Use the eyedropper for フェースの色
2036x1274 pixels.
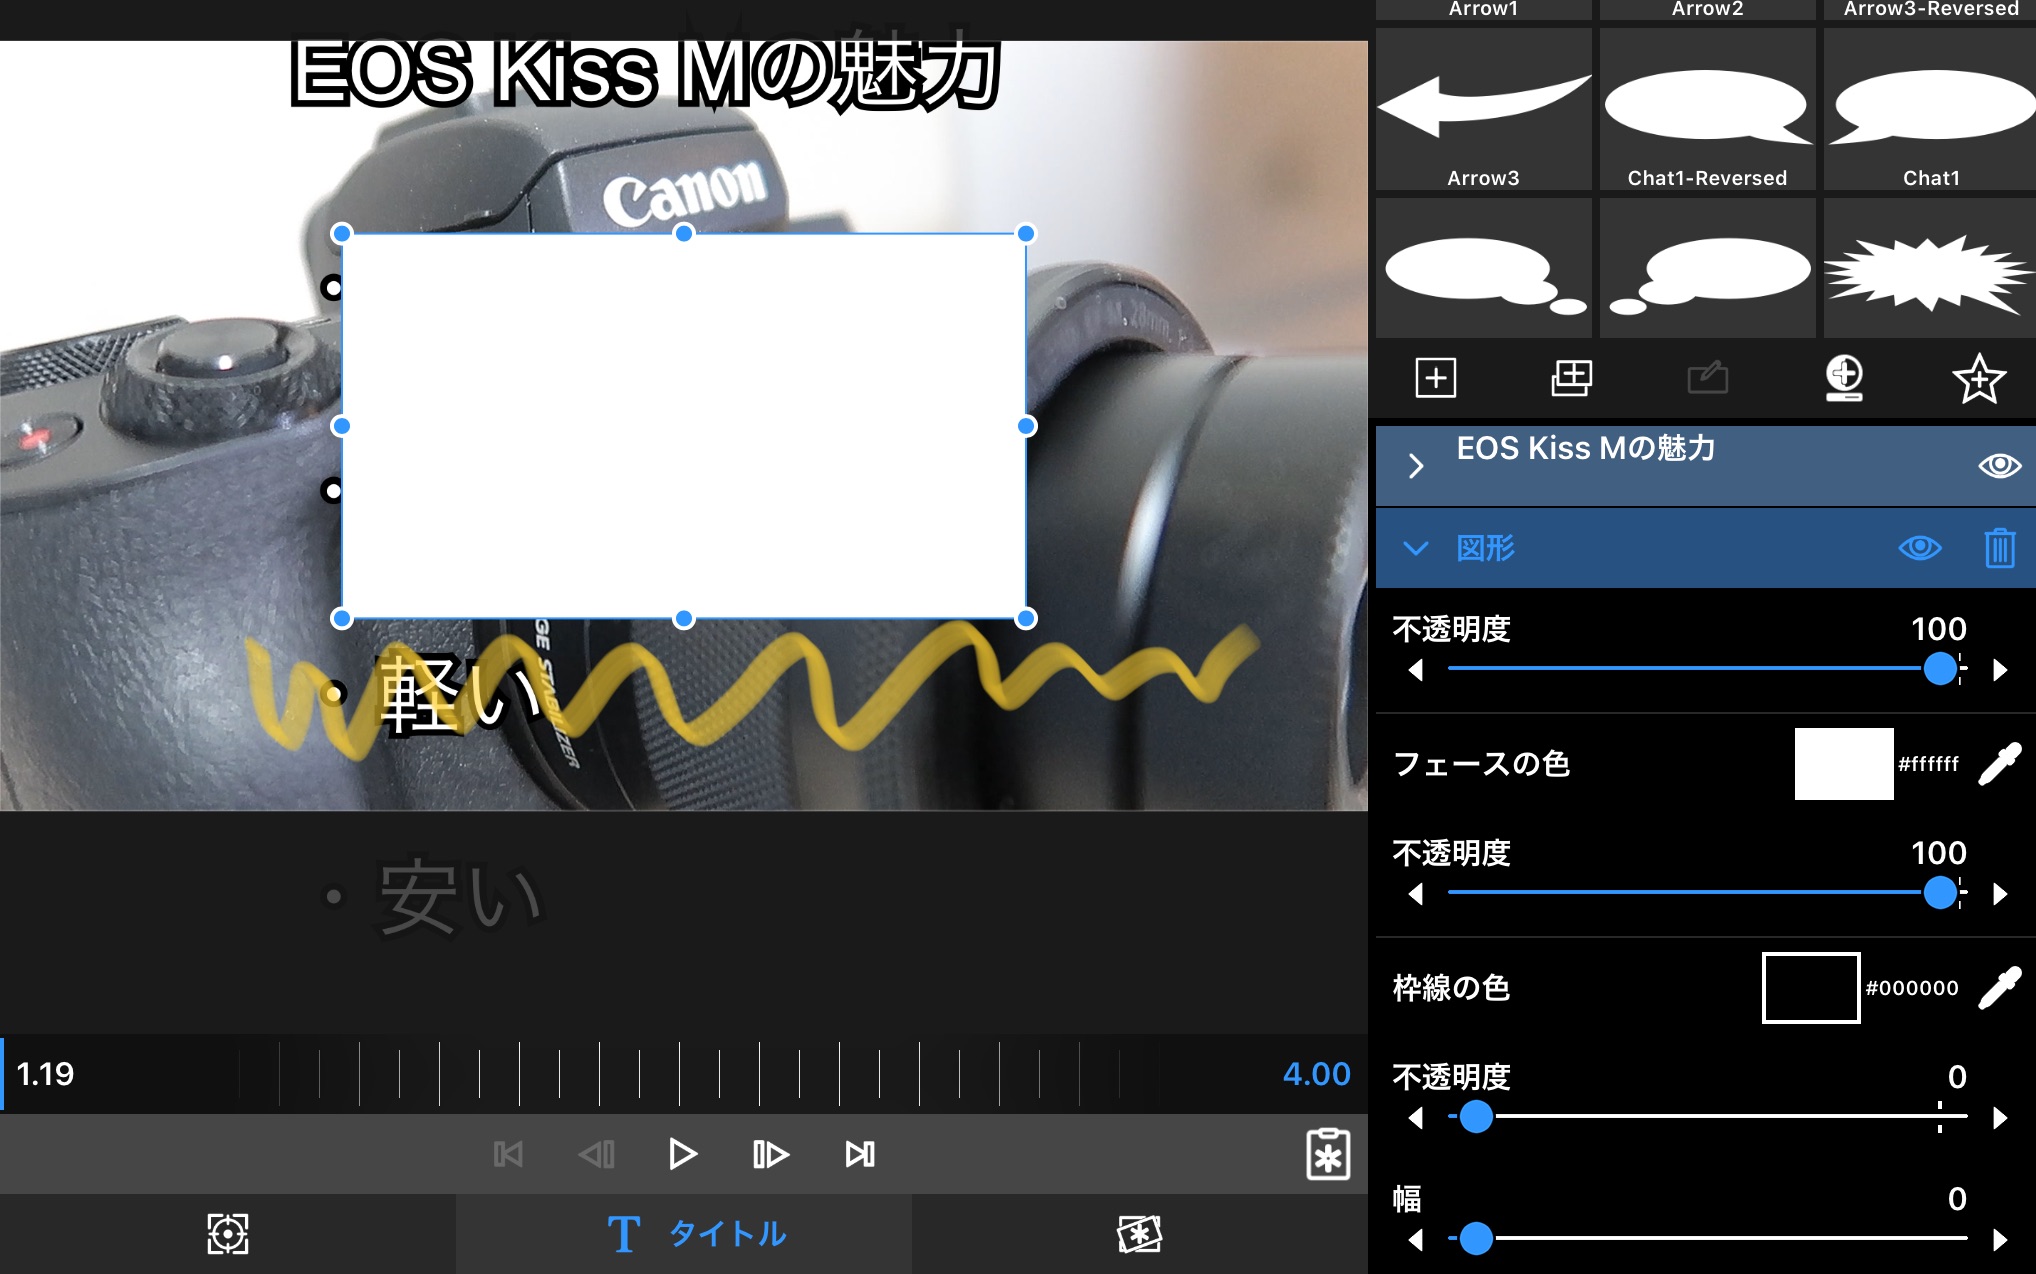(2000, 764)
